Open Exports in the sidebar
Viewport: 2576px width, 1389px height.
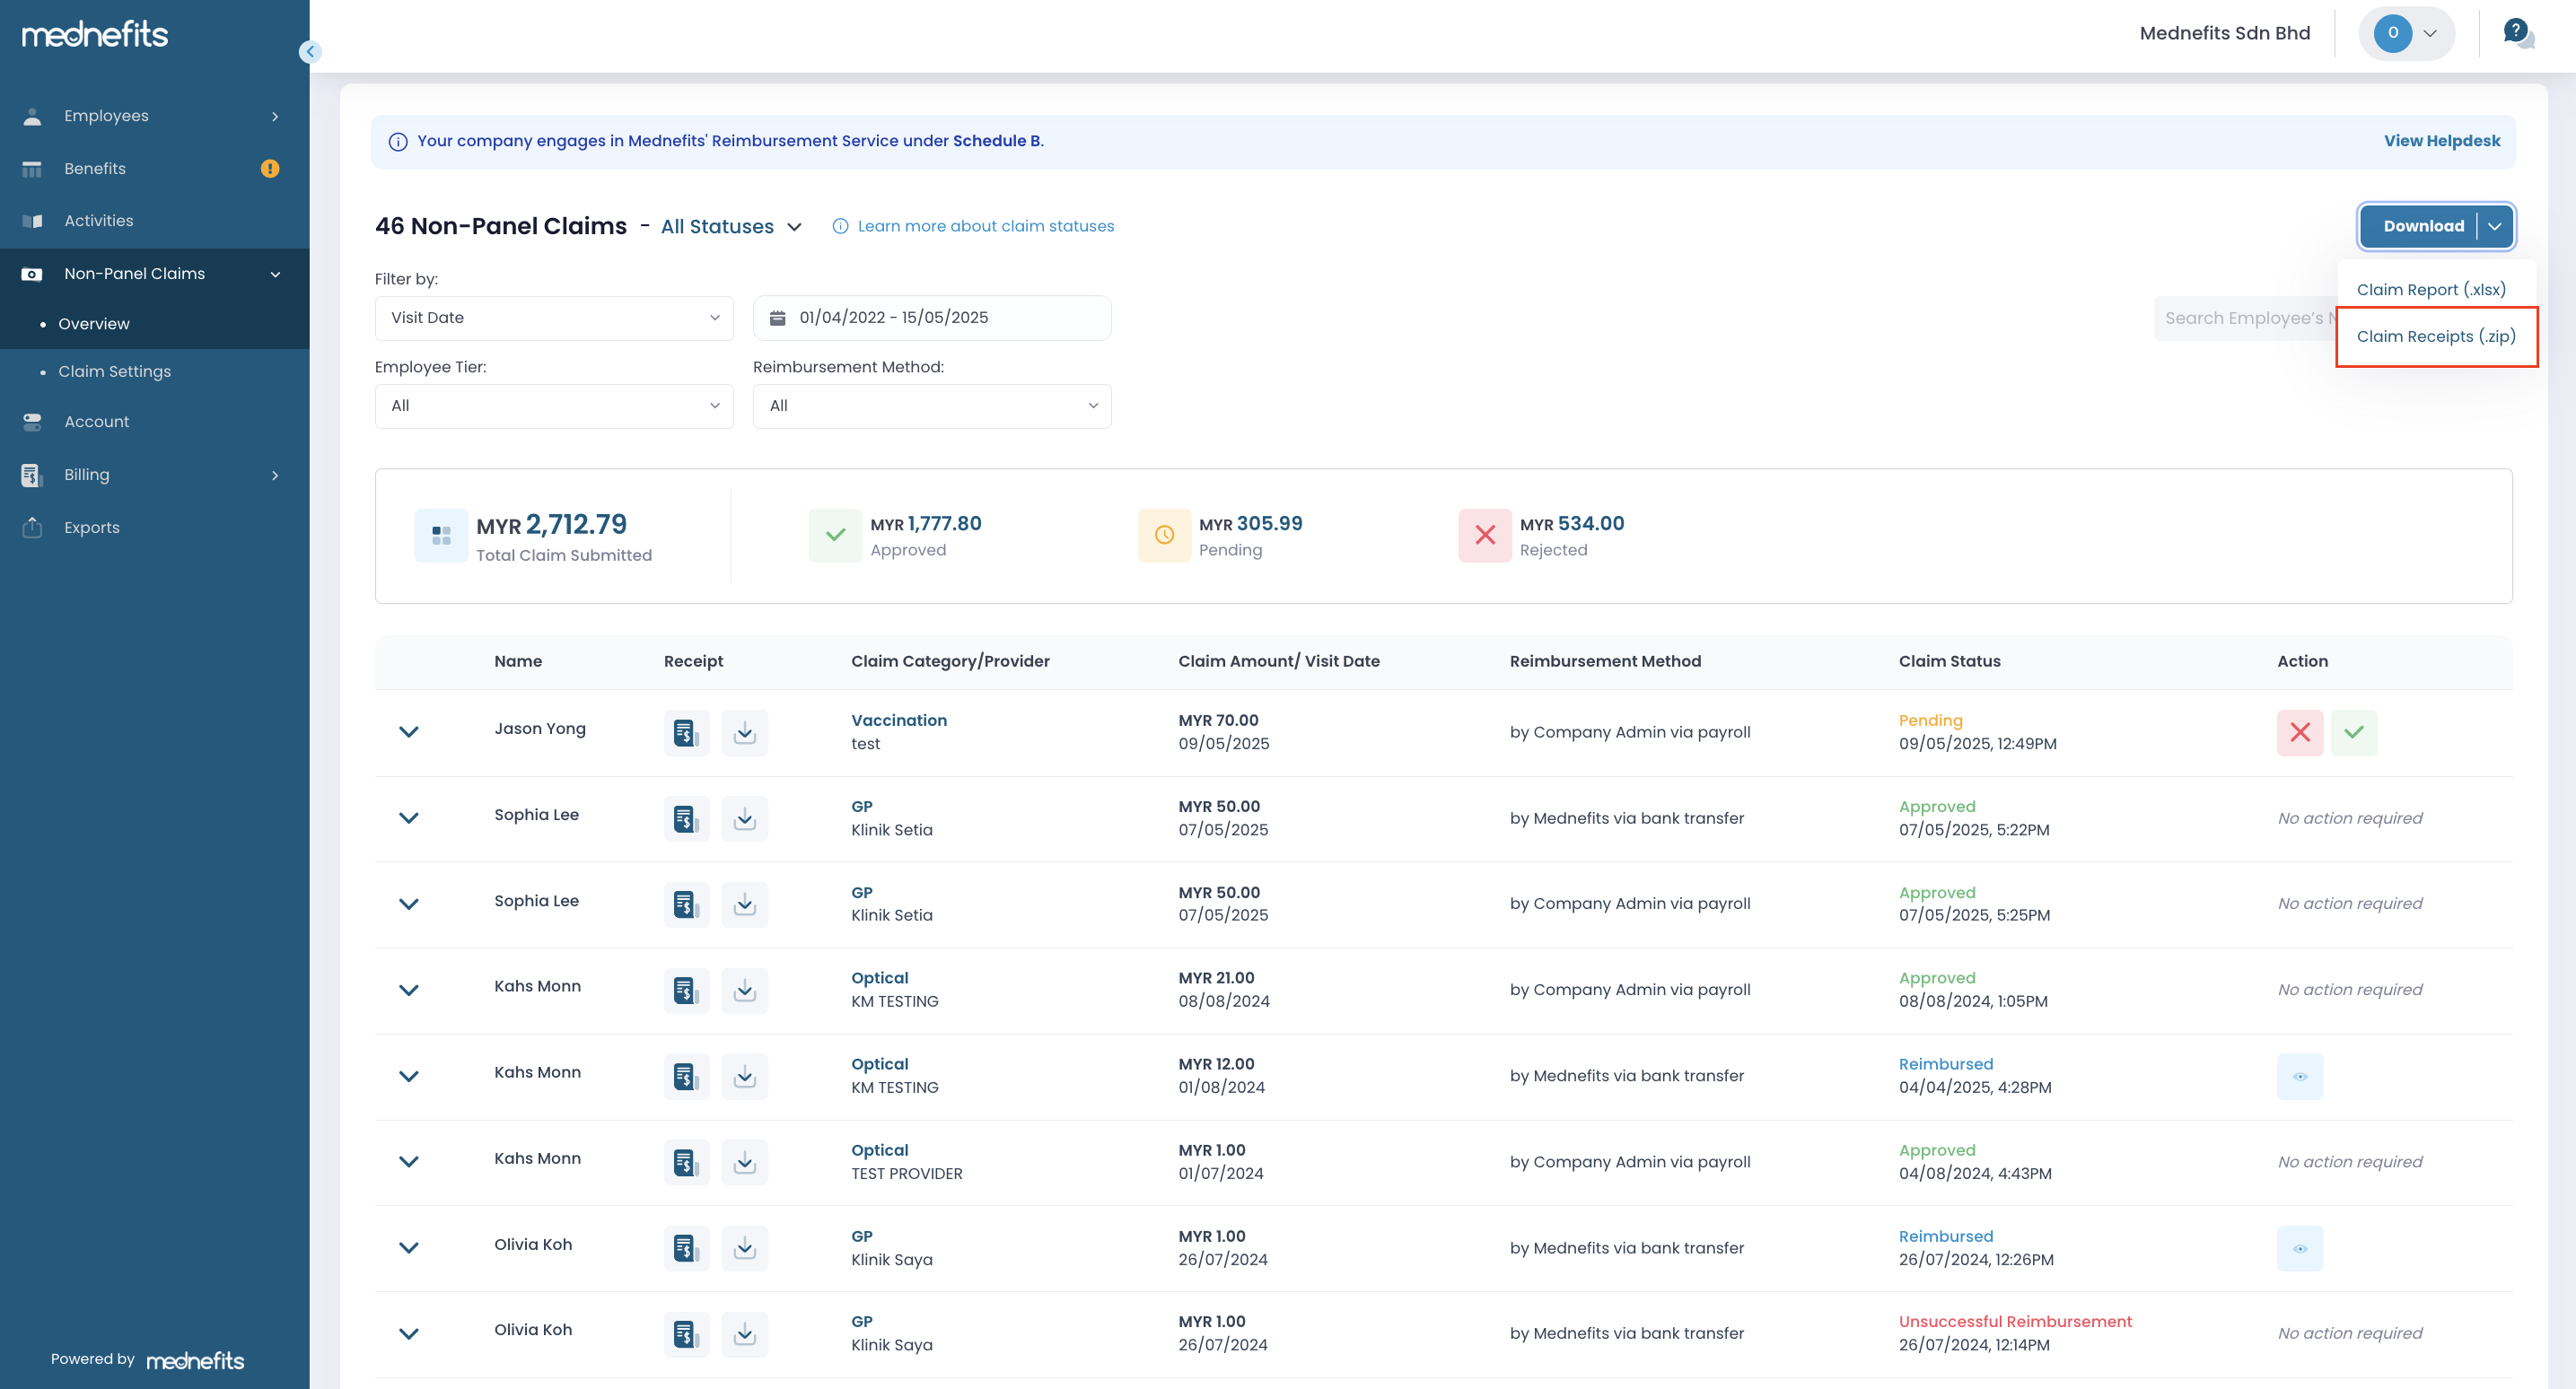point(91,527)
